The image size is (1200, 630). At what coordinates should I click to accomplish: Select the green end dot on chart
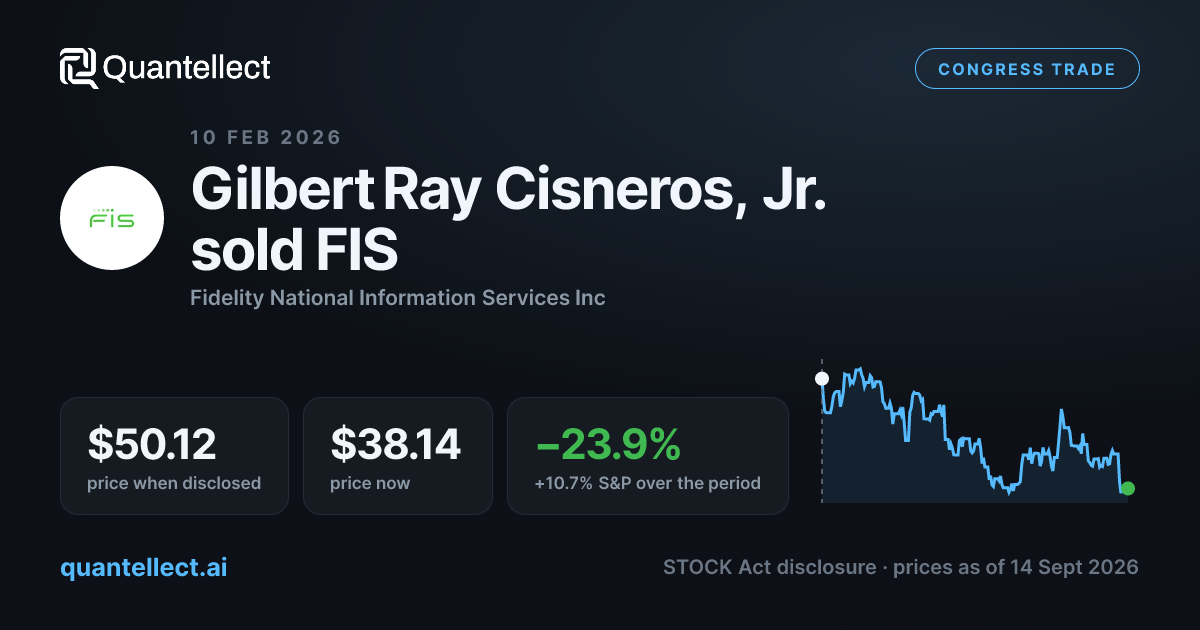[1128, 488]
